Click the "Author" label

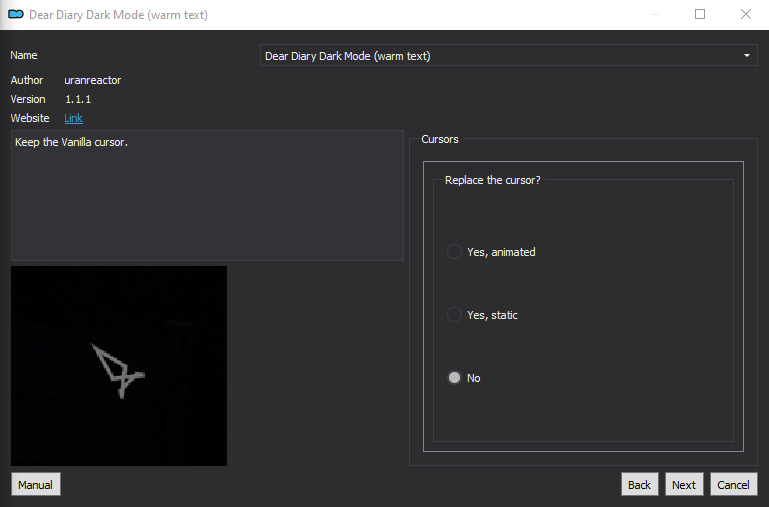pyautogui.click(x=27, y=80)
